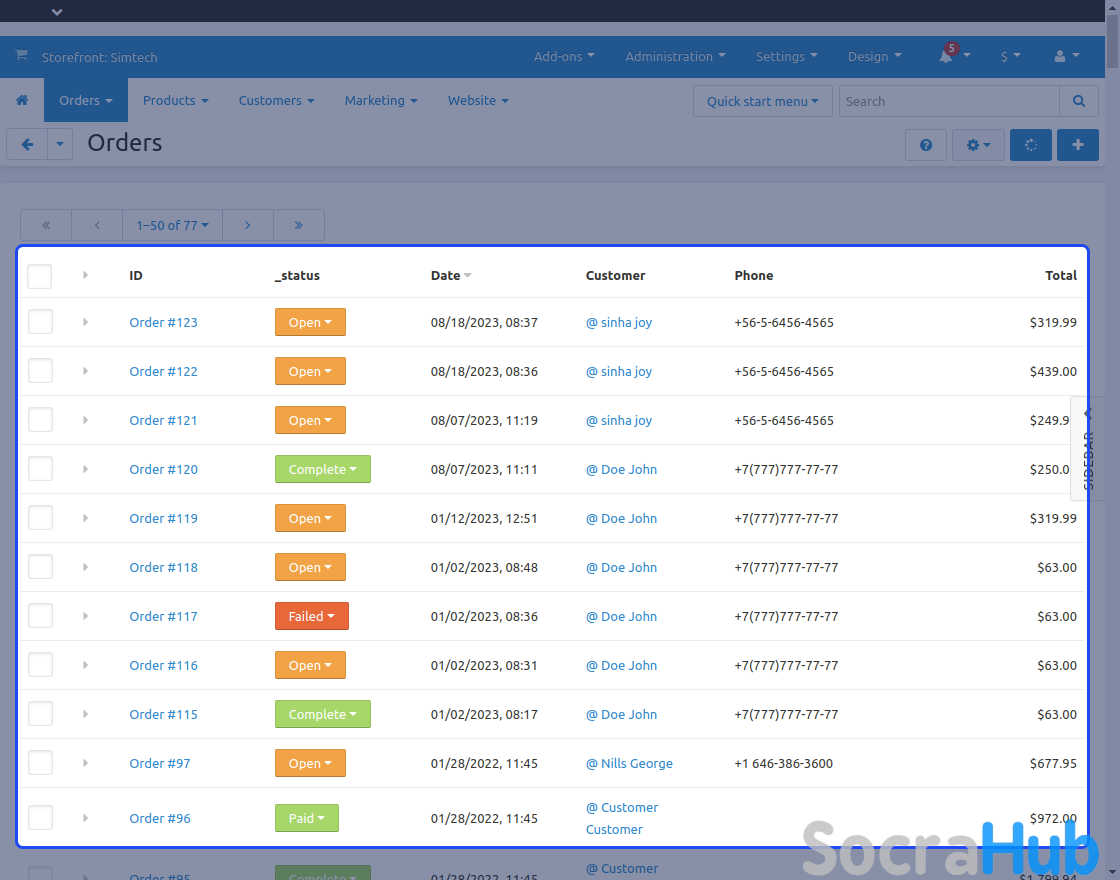
Task: Open Order #115 link
Action: pyautogui.click(x=163, y=714)
